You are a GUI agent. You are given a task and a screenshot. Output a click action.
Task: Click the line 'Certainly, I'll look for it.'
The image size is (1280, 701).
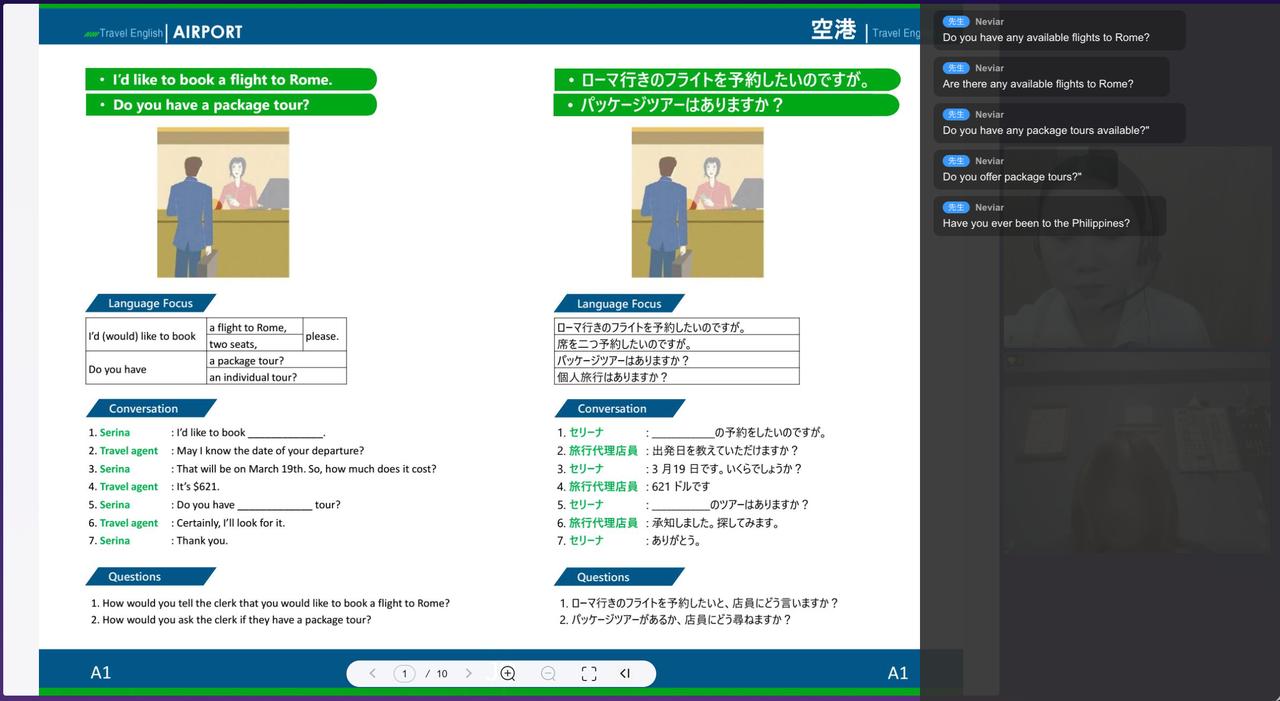(231, 523)
